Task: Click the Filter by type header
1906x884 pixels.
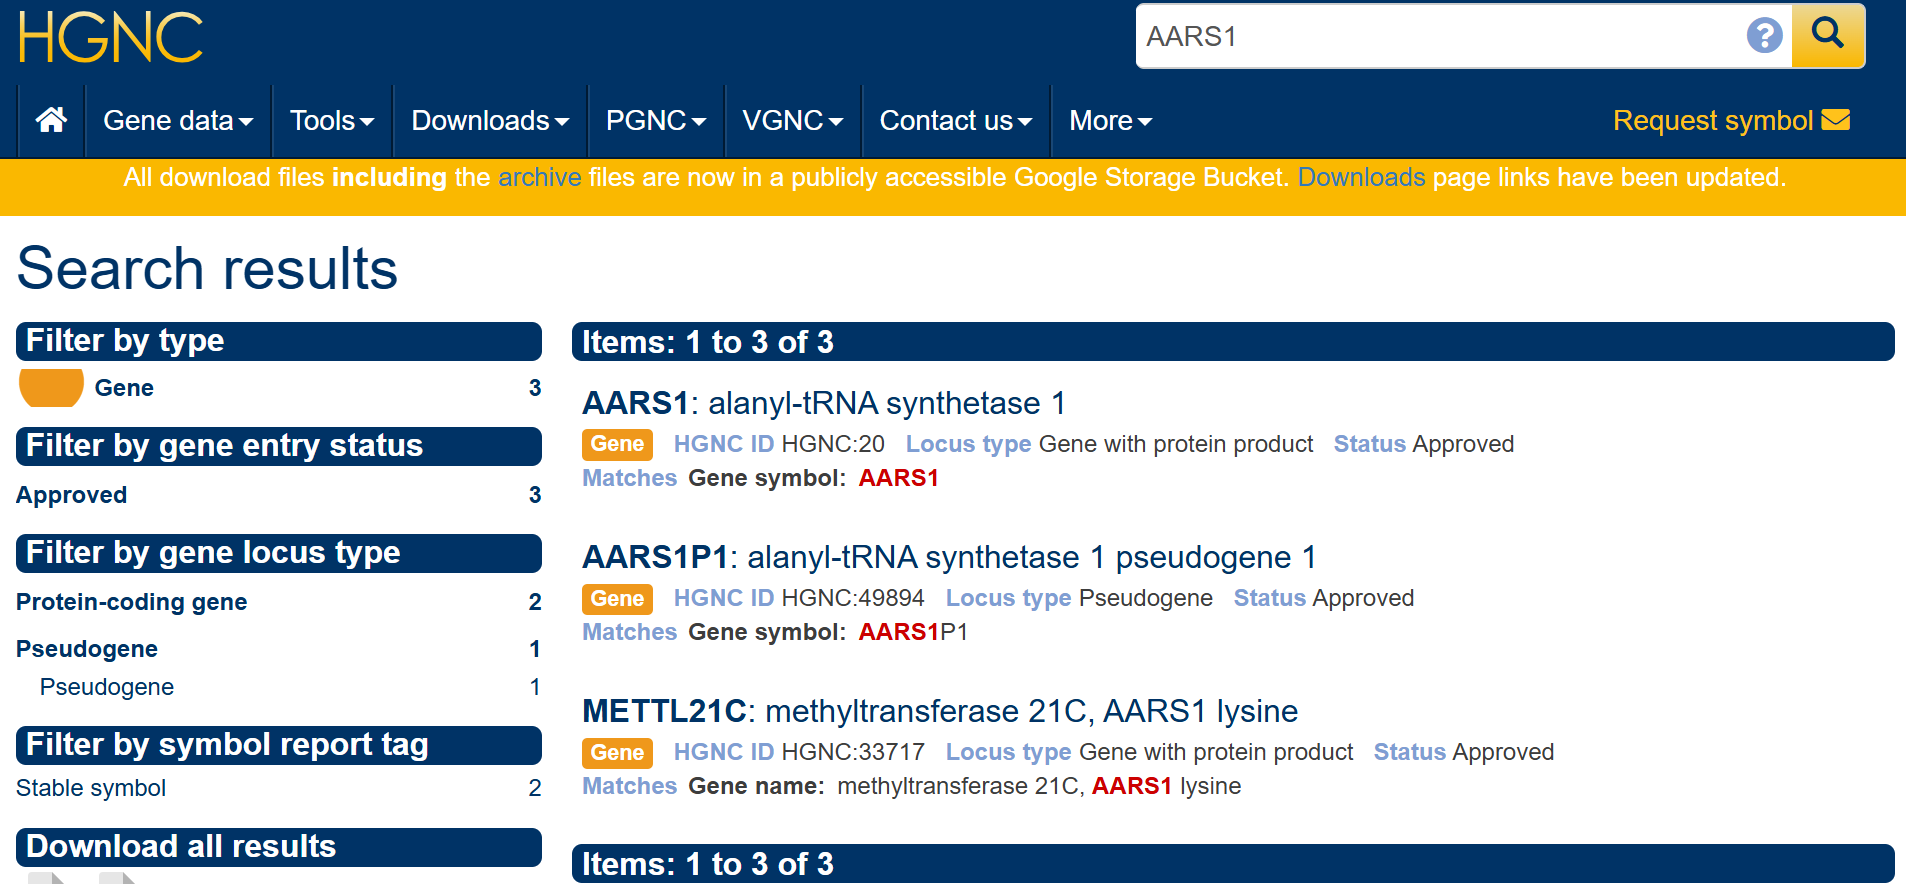Action: pyautogui.click(x=279, y=341)
